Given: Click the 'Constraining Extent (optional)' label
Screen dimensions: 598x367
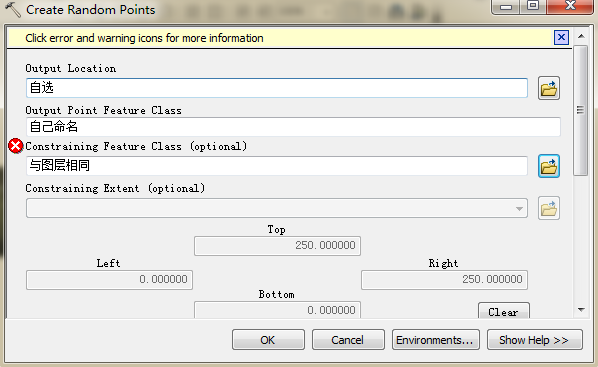Looking at the screenshot, I should tap(115, 188).
